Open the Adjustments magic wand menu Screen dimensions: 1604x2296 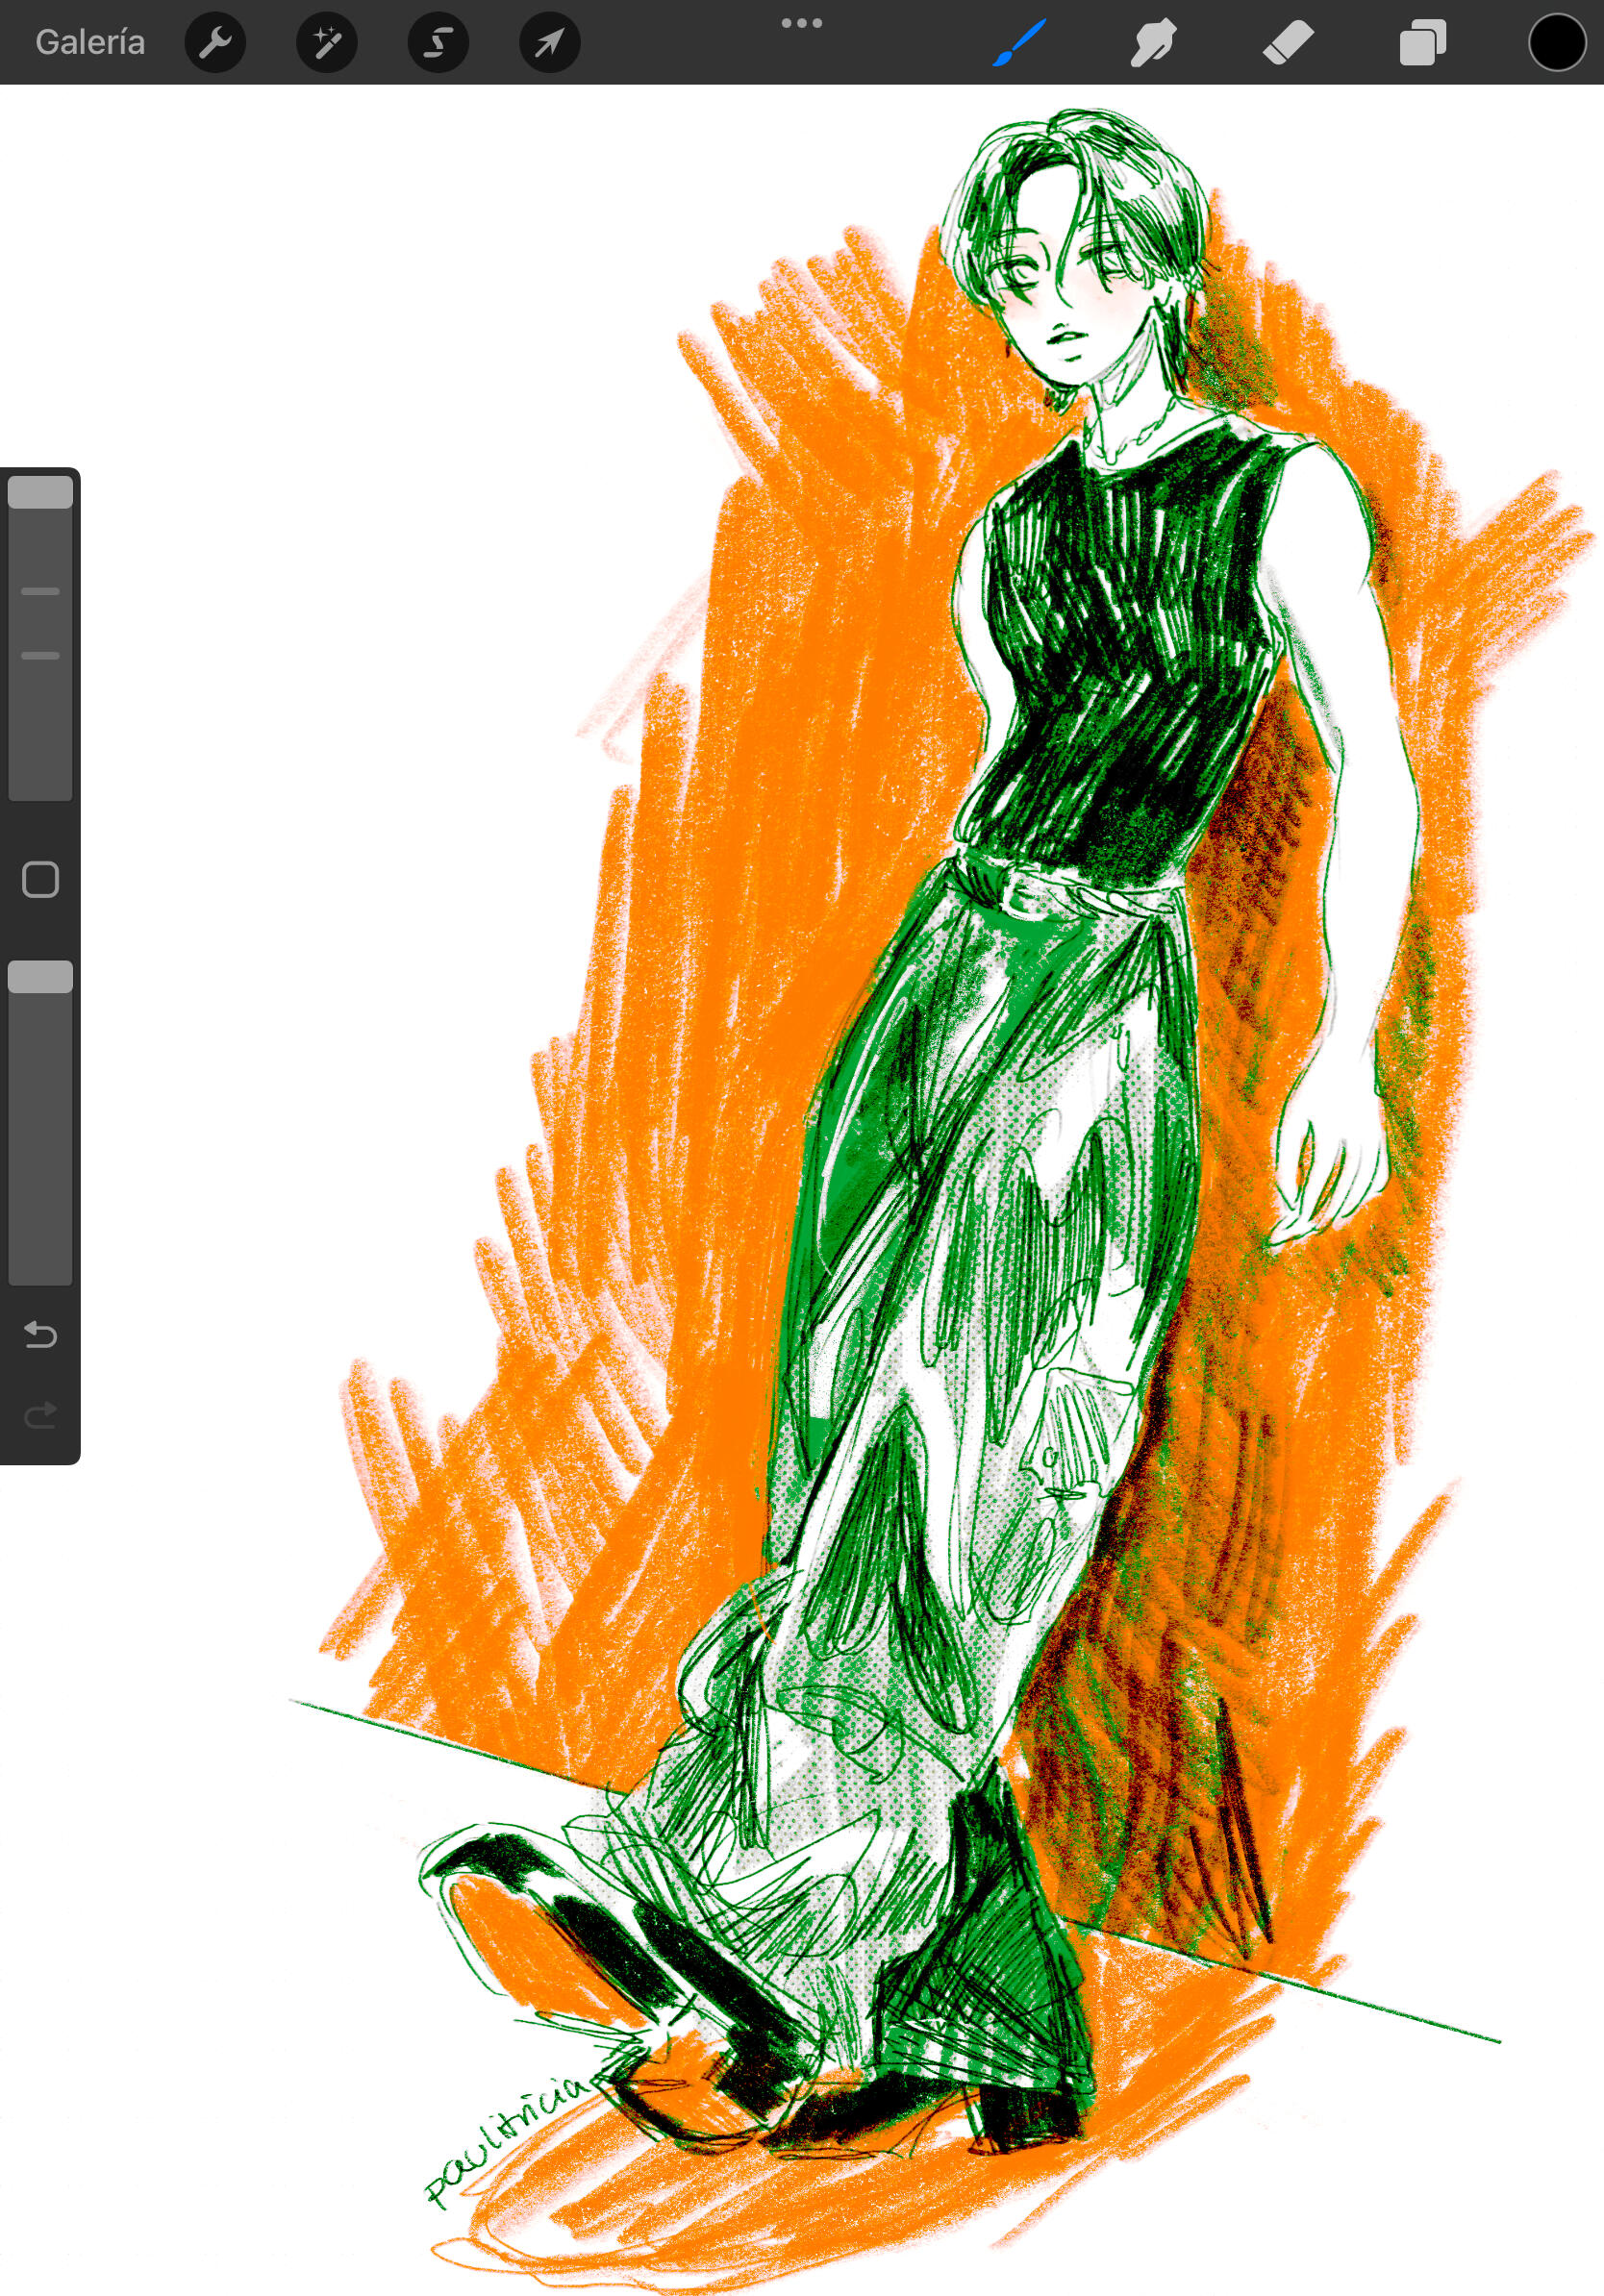(327, 42)
